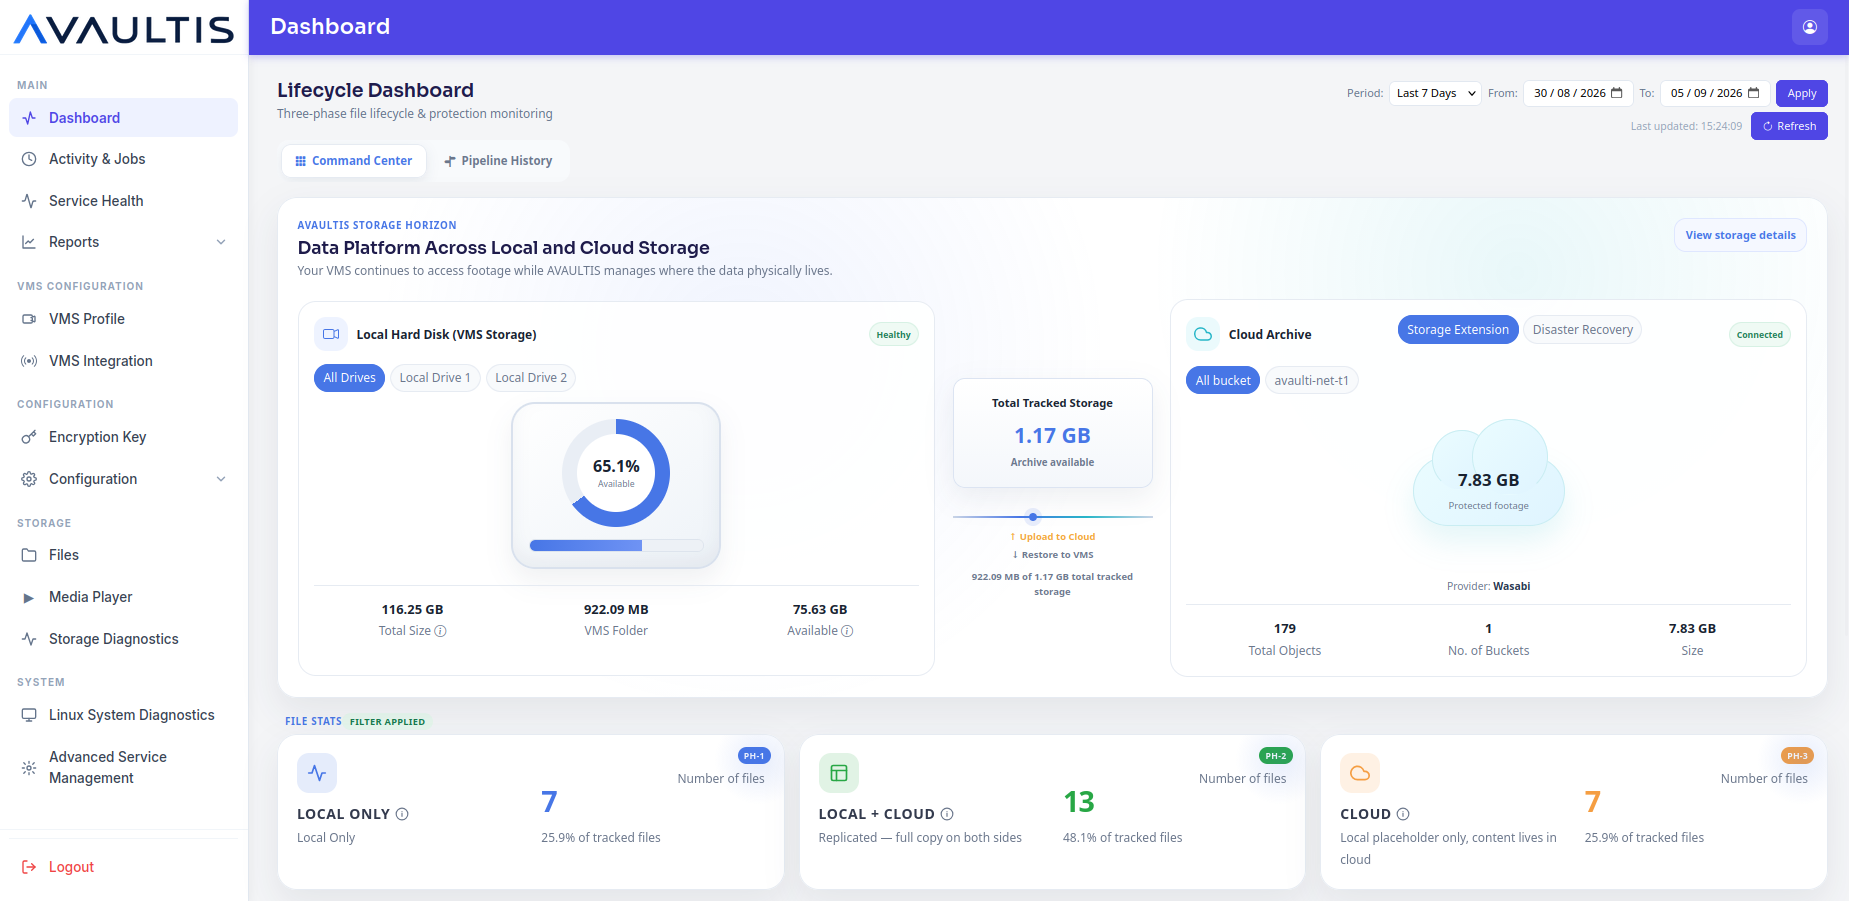Screen dimensions: 1849x901
Task: Click the info icon beside CLOUD heading
Action: click(x=1403, y=814)
